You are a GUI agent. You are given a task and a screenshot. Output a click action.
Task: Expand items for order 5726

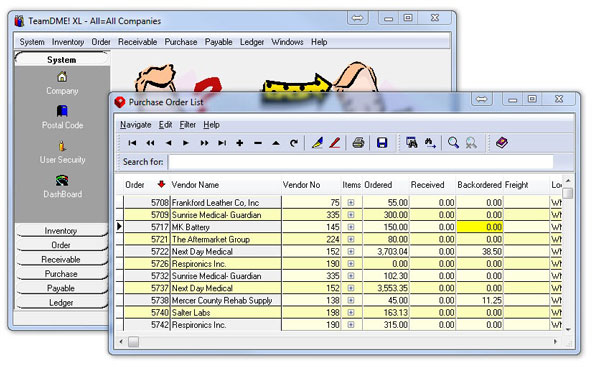click(x=351, y=264)
